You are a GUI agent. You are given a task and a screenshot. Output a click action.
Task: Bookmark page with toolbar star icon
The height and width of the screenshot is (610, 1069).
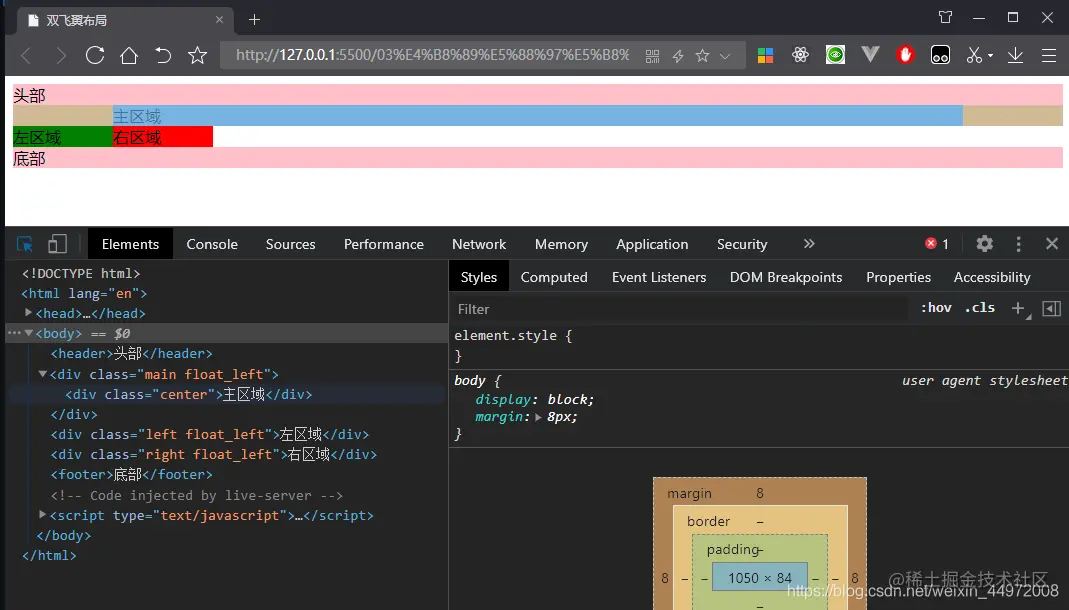[x=198, y=55]
